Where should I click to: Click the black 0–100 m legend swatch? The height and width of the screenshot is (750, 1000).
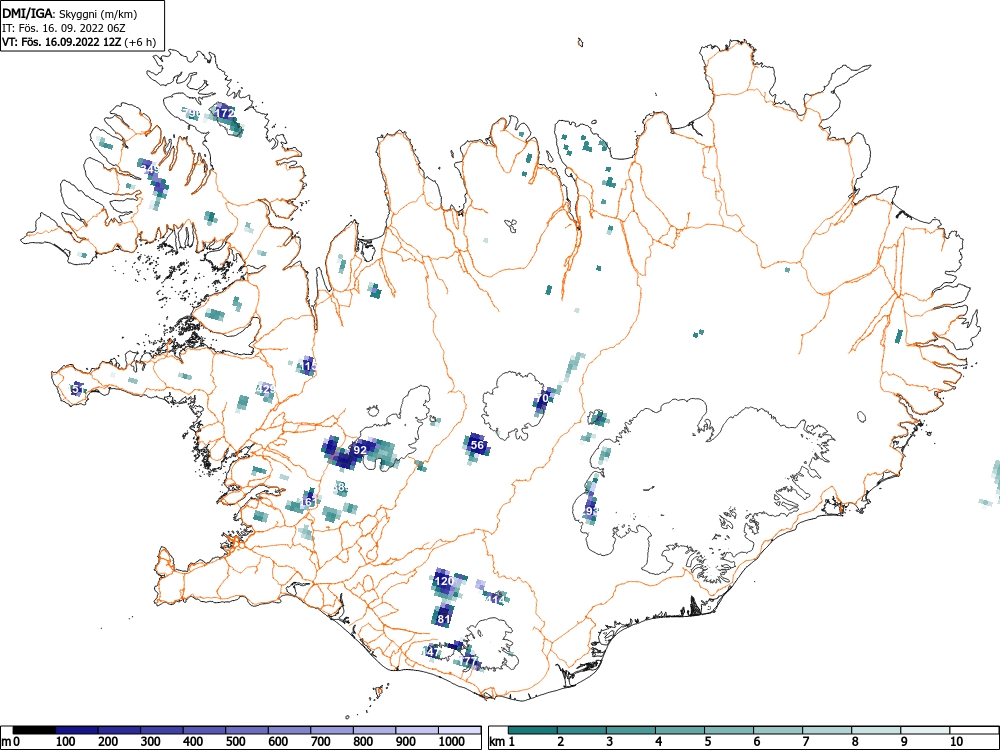pos(34,730)
